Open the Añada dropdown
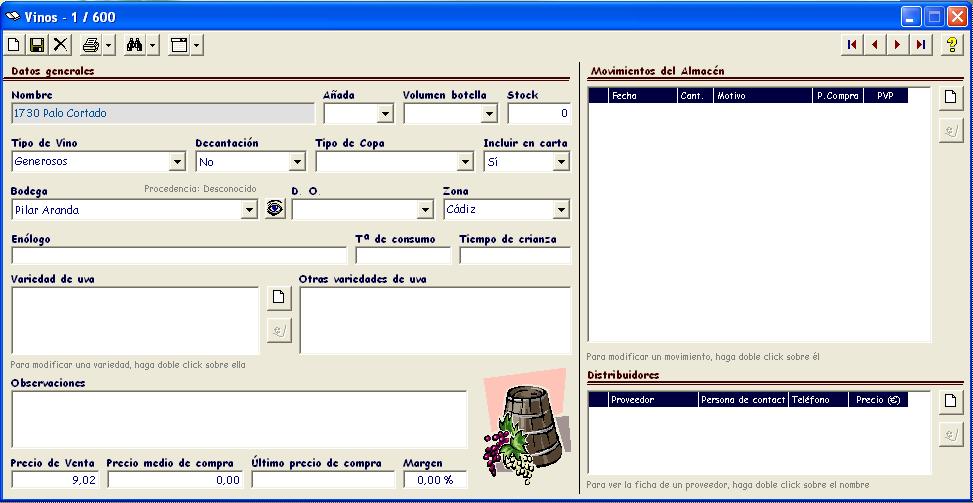 tap(385, 114)
